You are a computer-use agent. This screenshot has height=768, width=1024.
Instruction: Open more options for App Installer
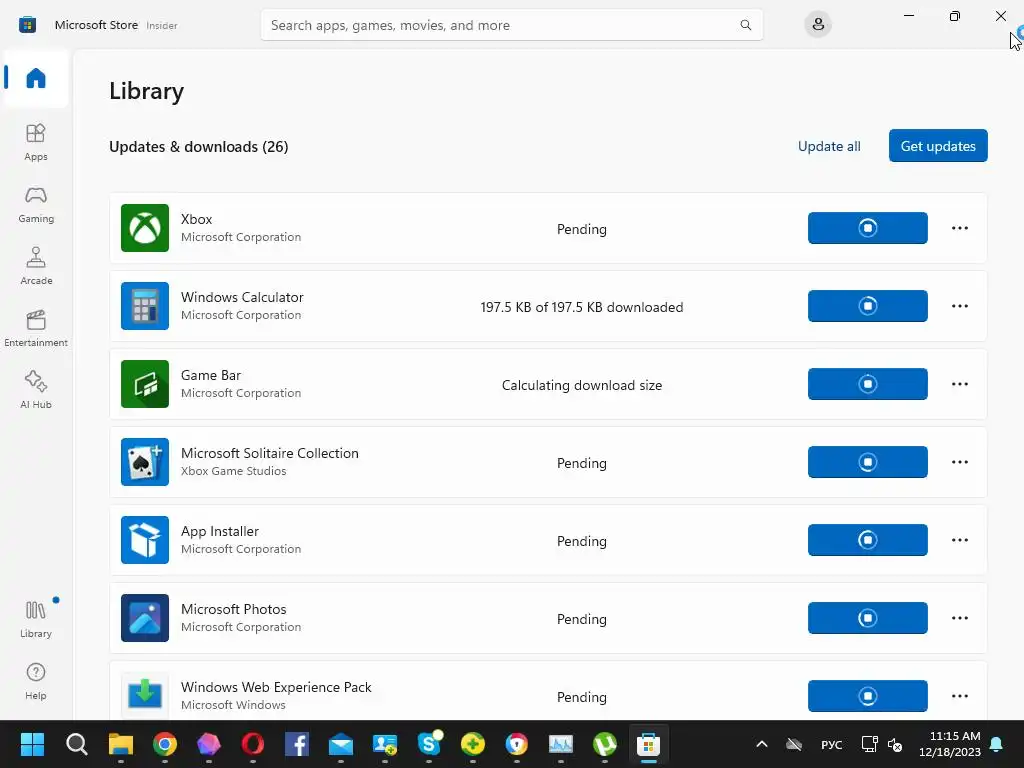coord(959,540)
